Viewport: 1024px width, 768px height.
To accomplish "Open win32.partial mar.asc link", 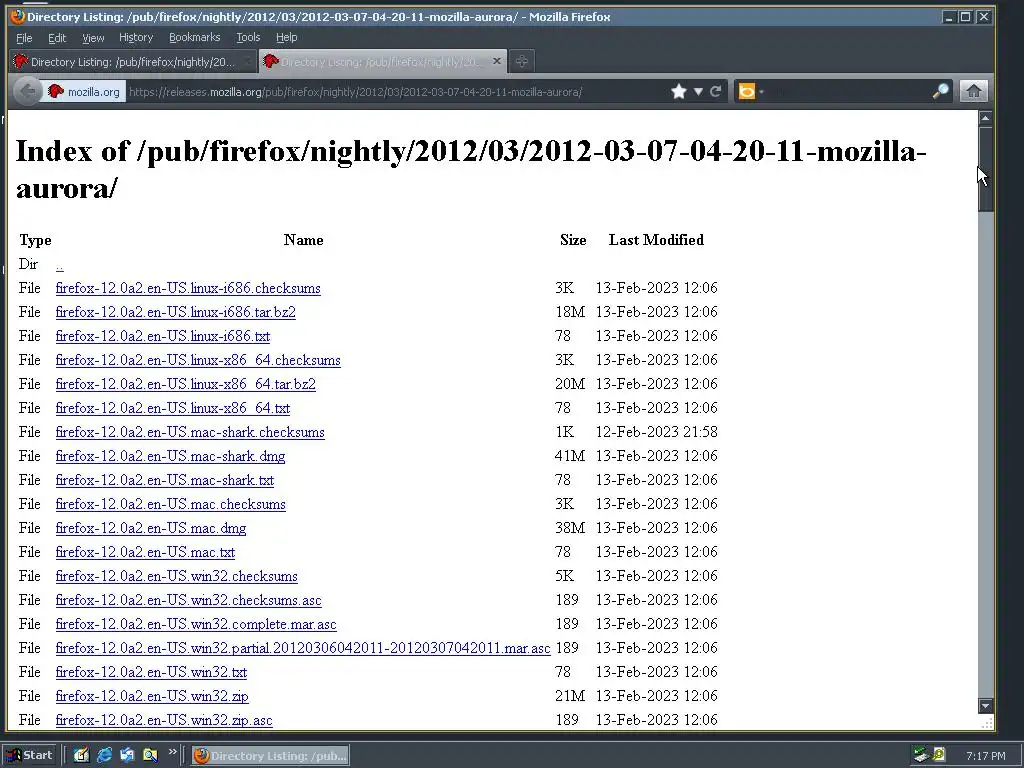I will [303, 648].
